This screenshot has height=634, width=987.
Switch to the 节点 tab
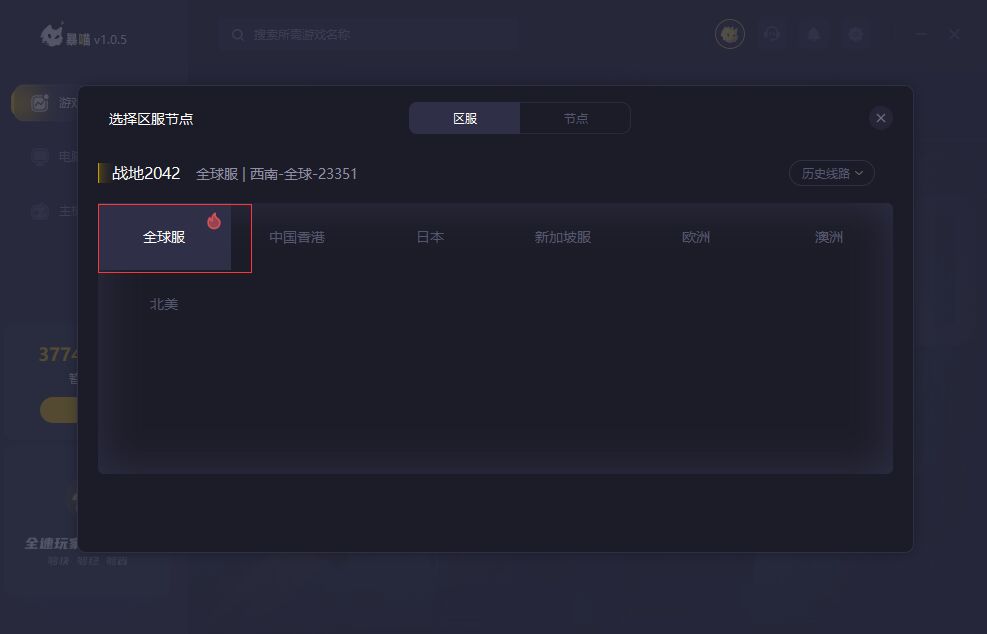[575, 118]
